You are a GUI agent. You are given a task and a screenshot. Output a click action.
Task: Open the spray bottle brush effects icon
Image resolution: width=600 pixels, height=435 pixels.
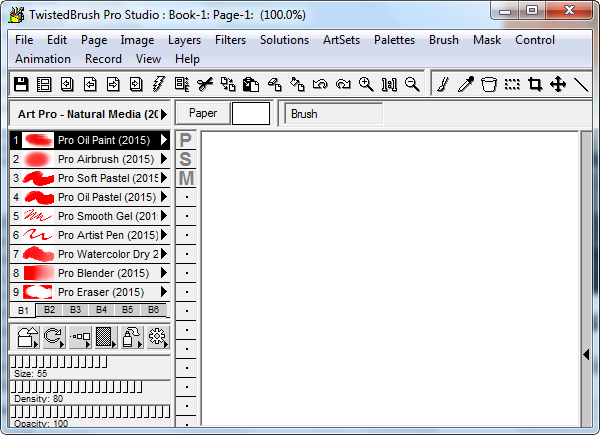[132, 337]
